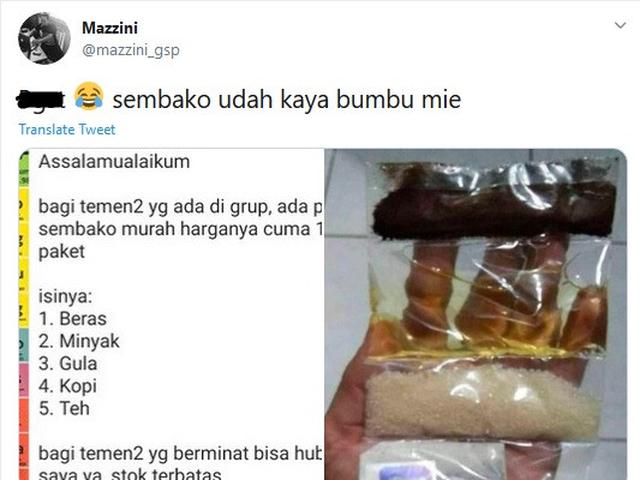Click the yellow cooking oil packet
640x480 pixels.
pos(486,298)
